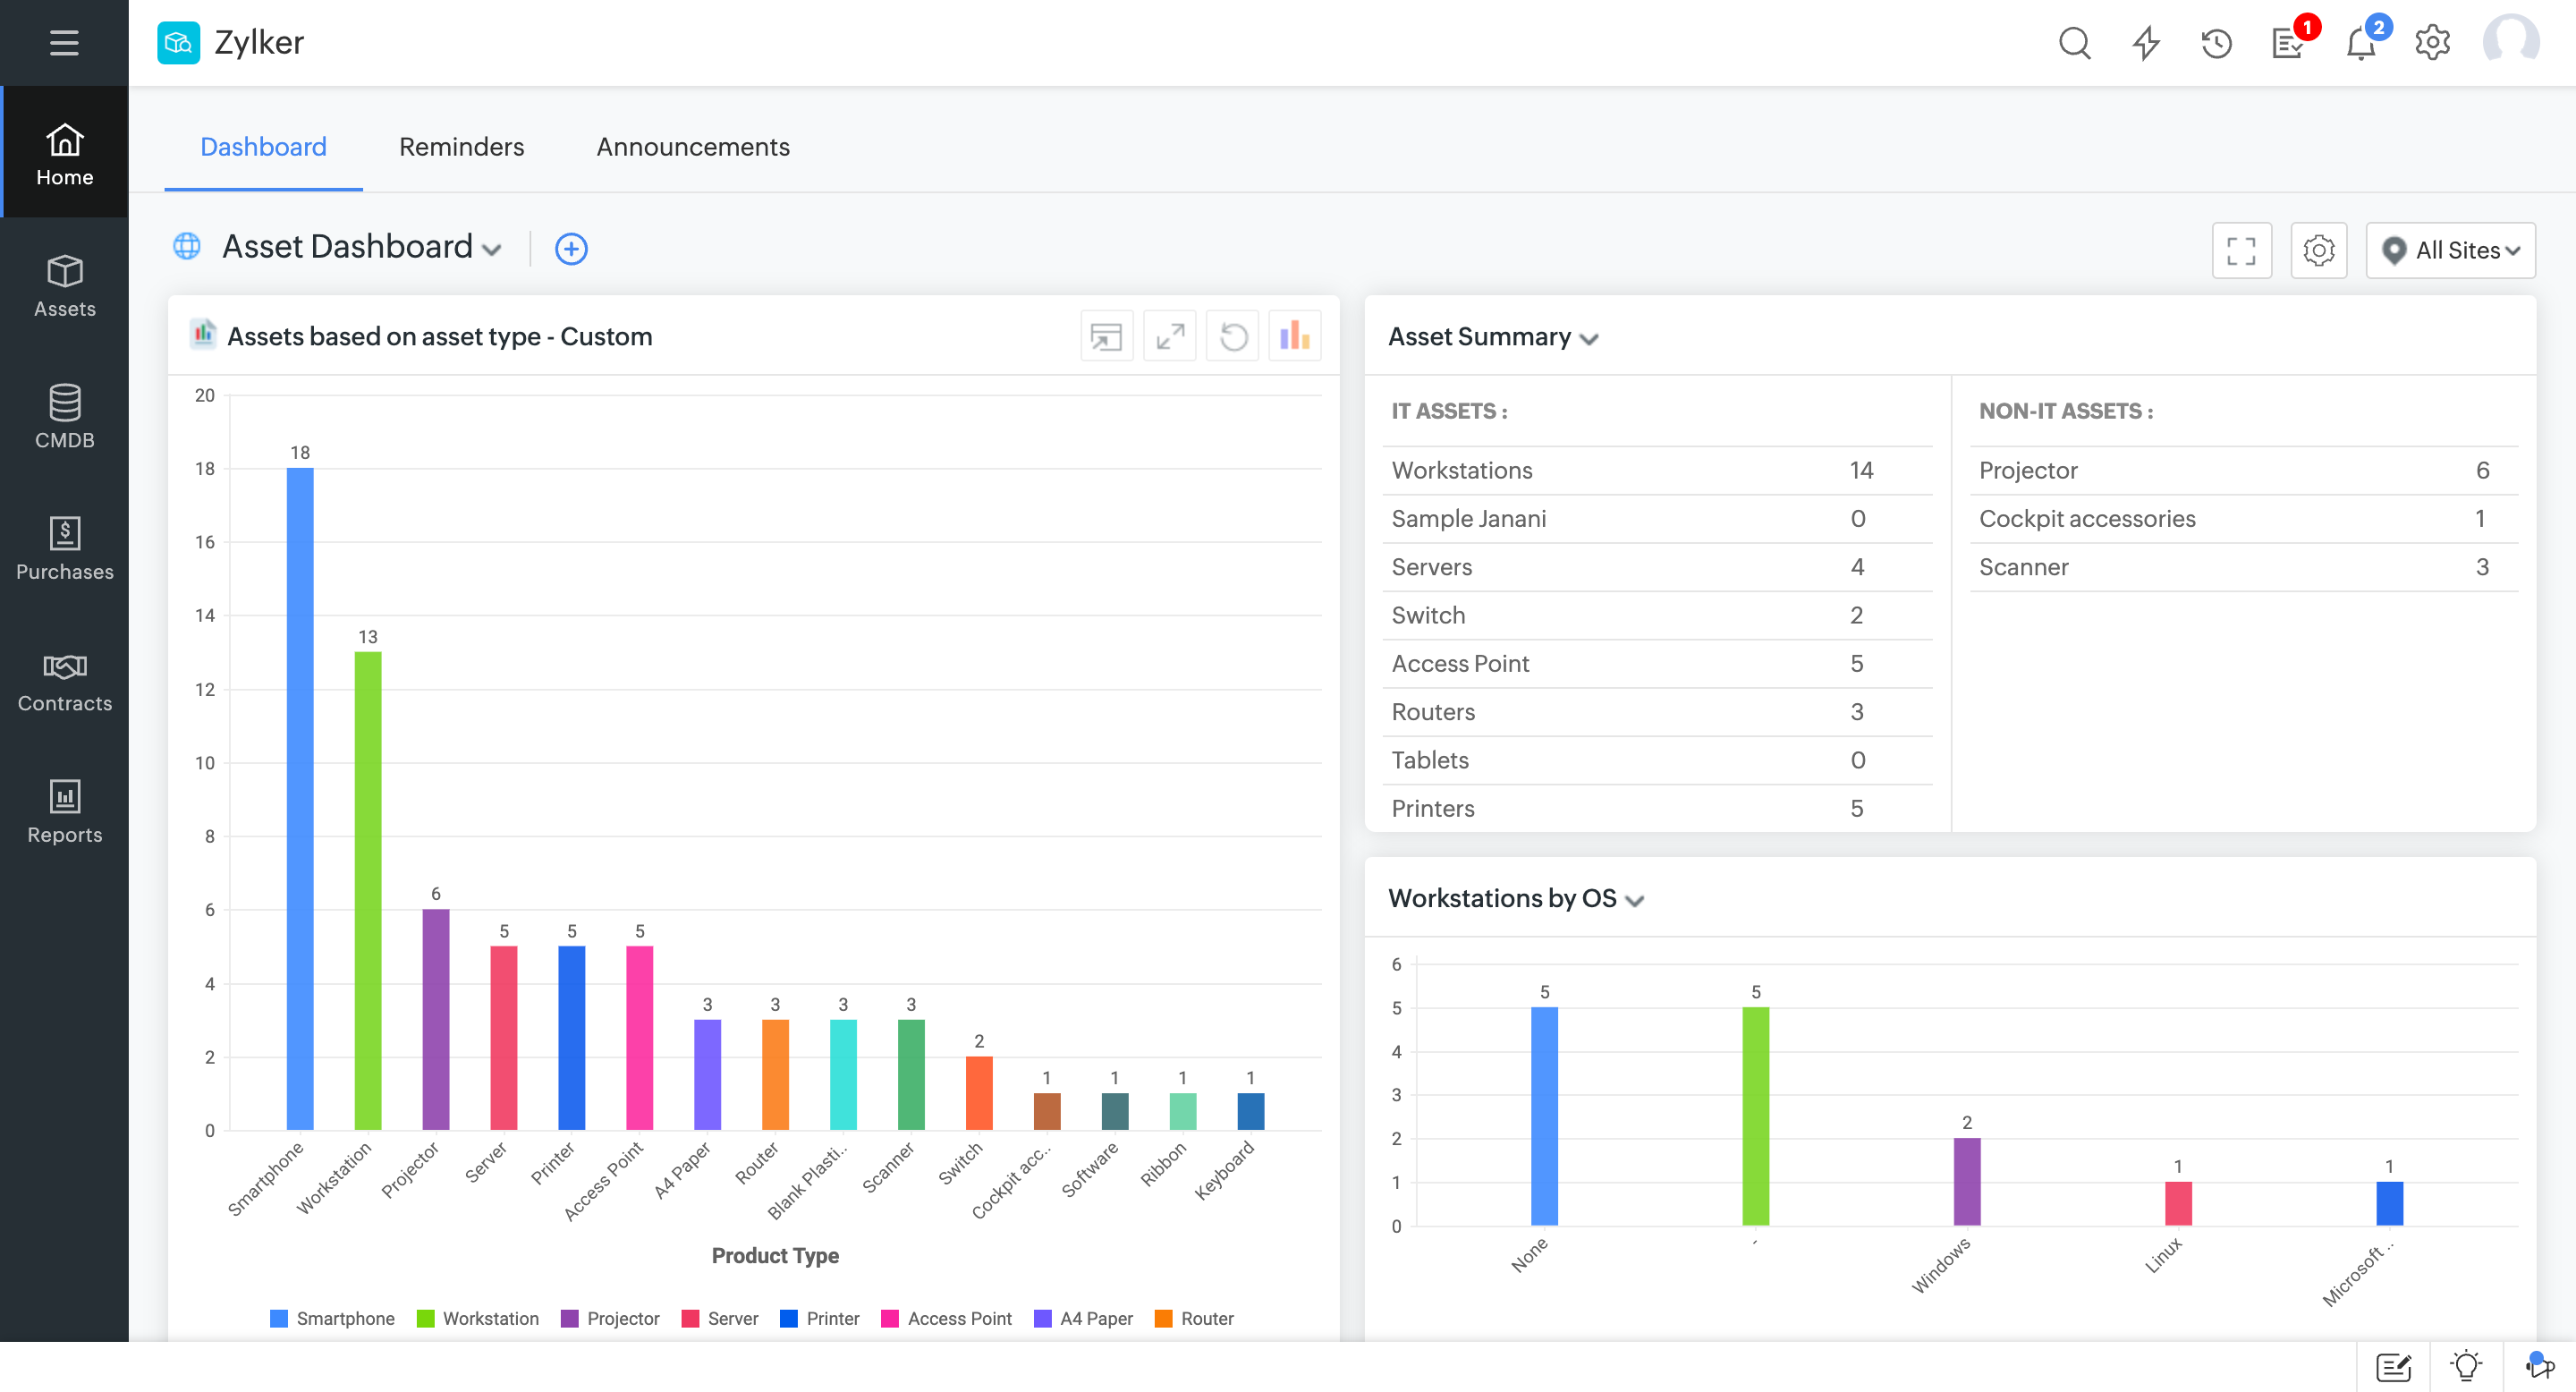Viewport: 2576px width, 1392px height.
Task: Expand the Asset Dashboard dropdown
Action: coord(491,249)
